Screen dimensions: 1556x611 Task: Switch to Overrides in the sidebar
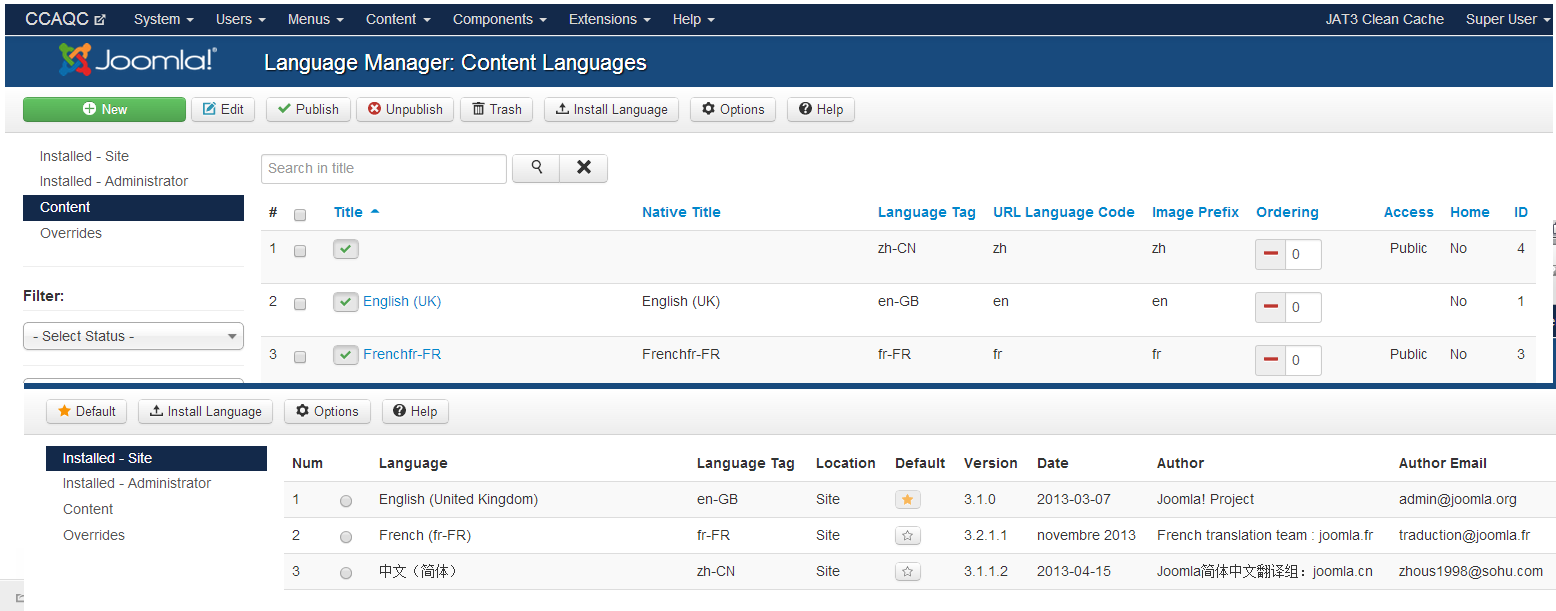(x=70, y=233)
